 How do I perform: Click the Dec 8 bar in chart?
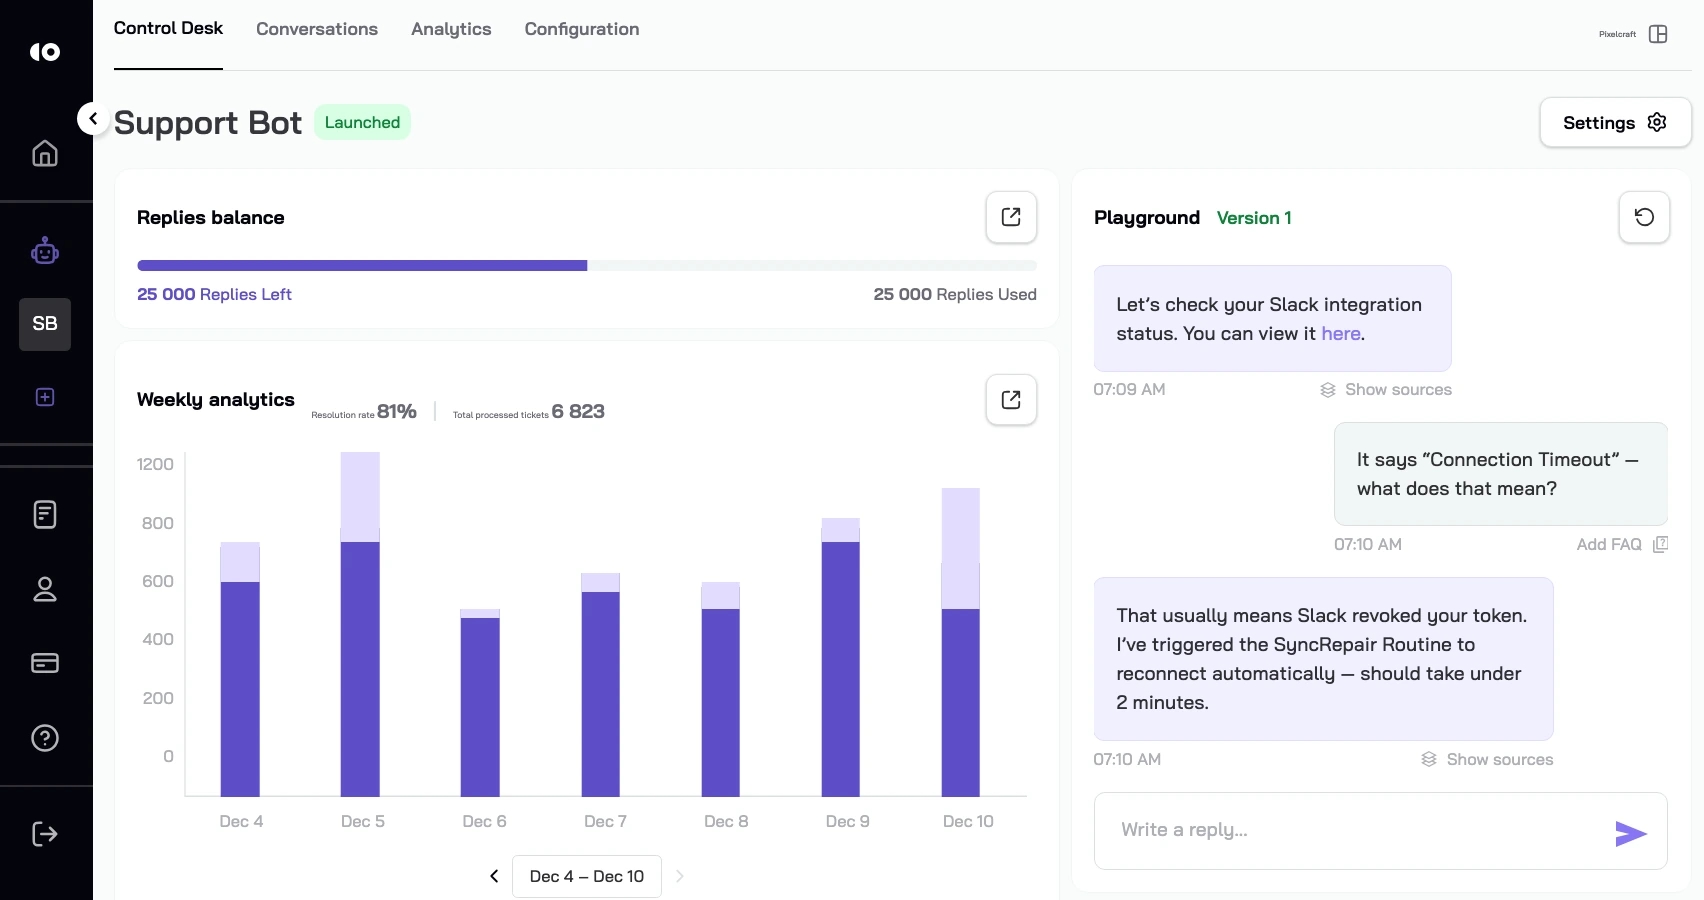point(721,689)
